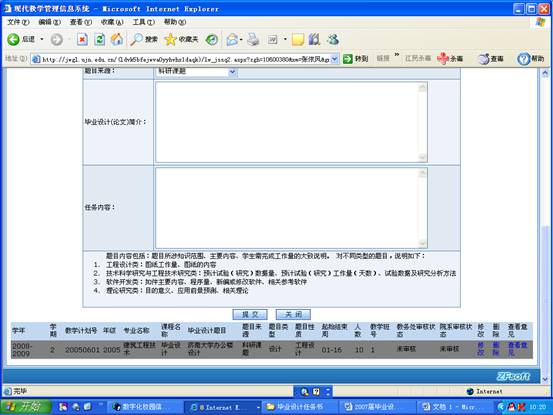Click the 查看意见 link in the row
553x415 pixels.
(x=517, y=349)
